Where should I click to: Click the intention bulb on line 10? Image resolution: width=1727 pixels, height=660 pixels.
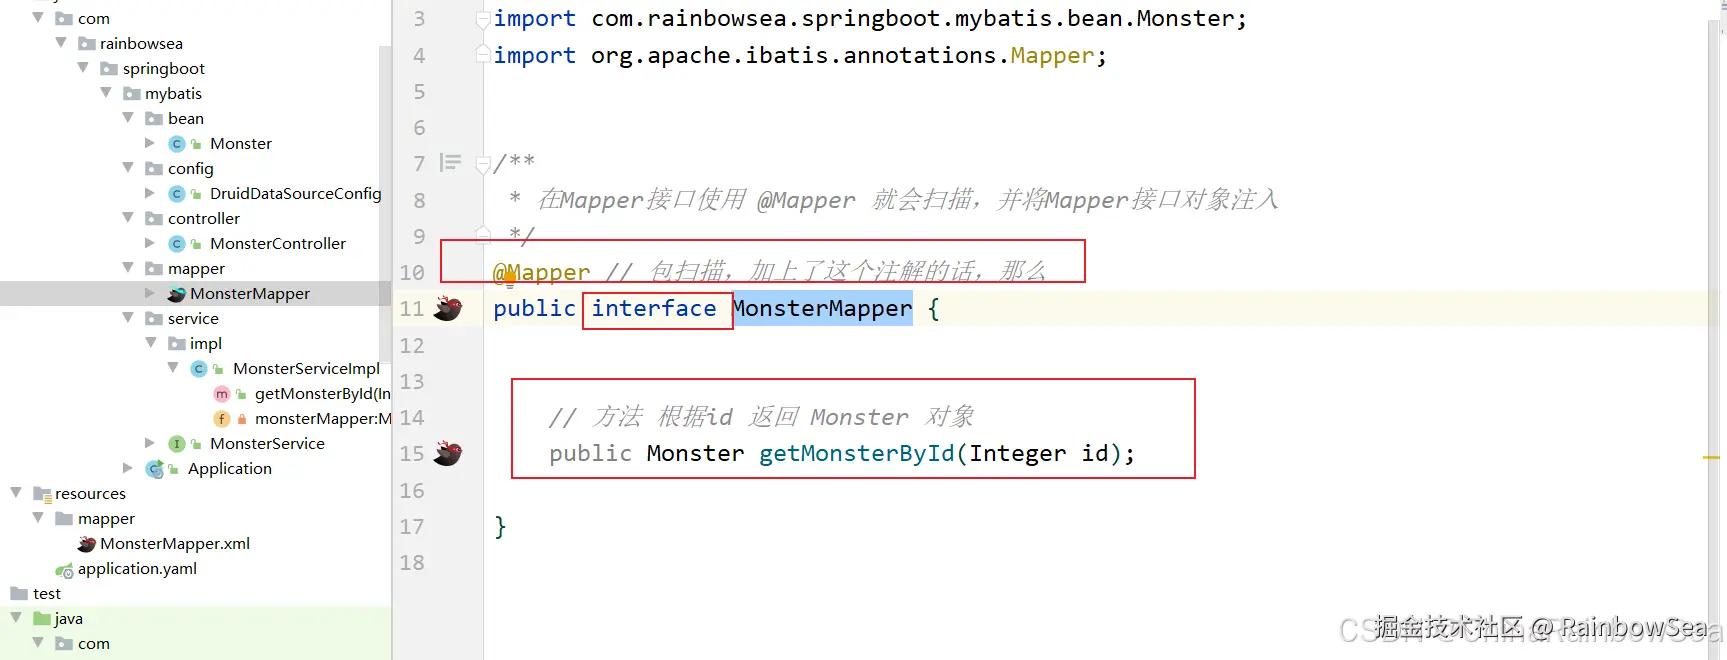[x=509, y=278]
